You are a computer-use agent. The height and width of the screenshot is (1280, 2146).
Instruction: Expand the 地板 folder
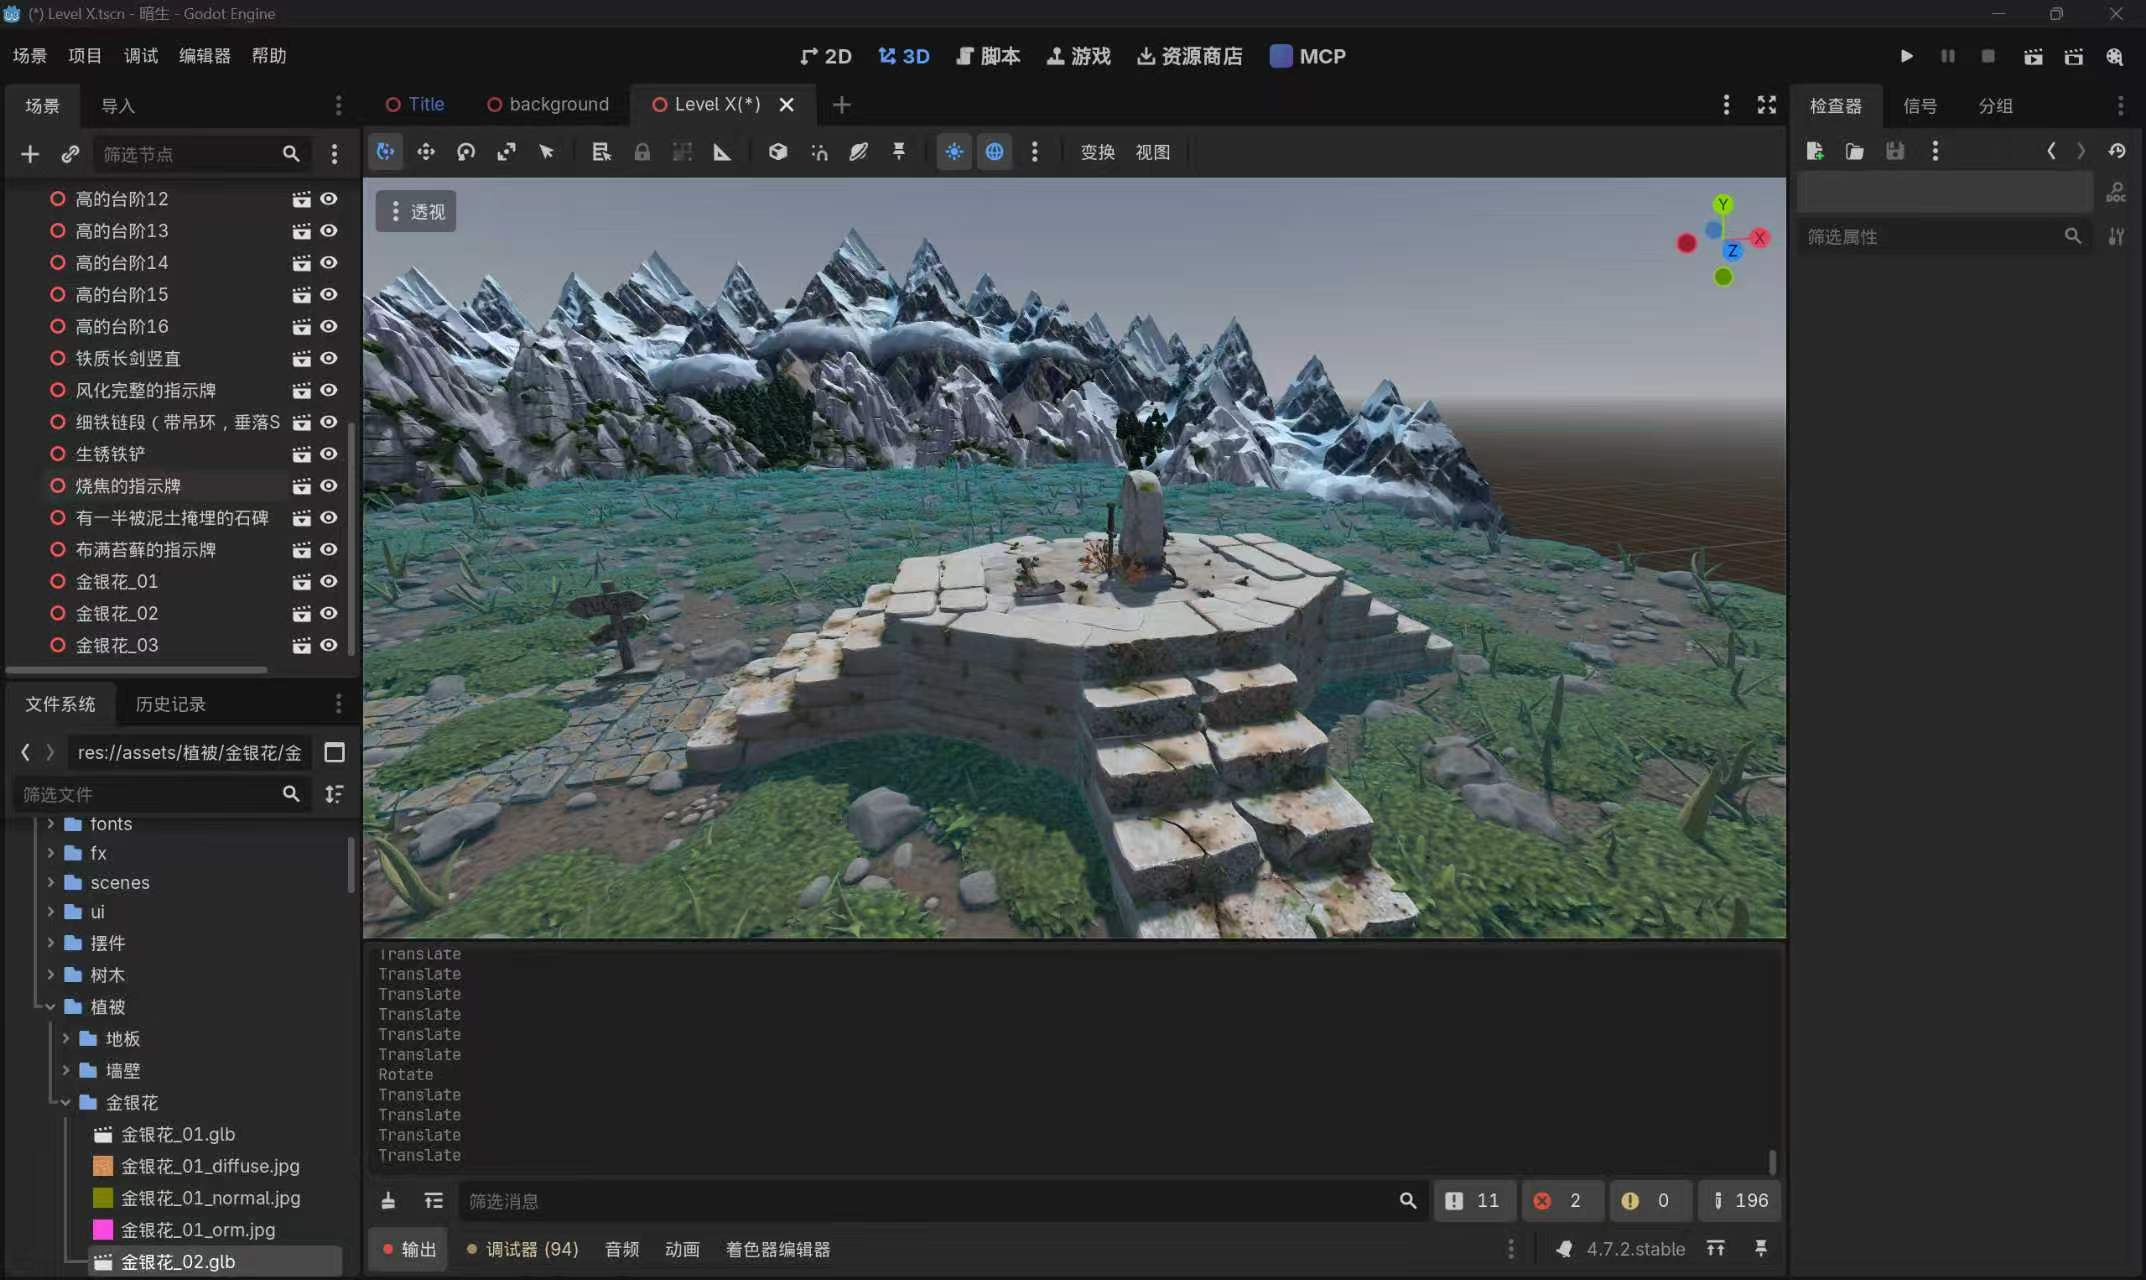click(66, 1039)
